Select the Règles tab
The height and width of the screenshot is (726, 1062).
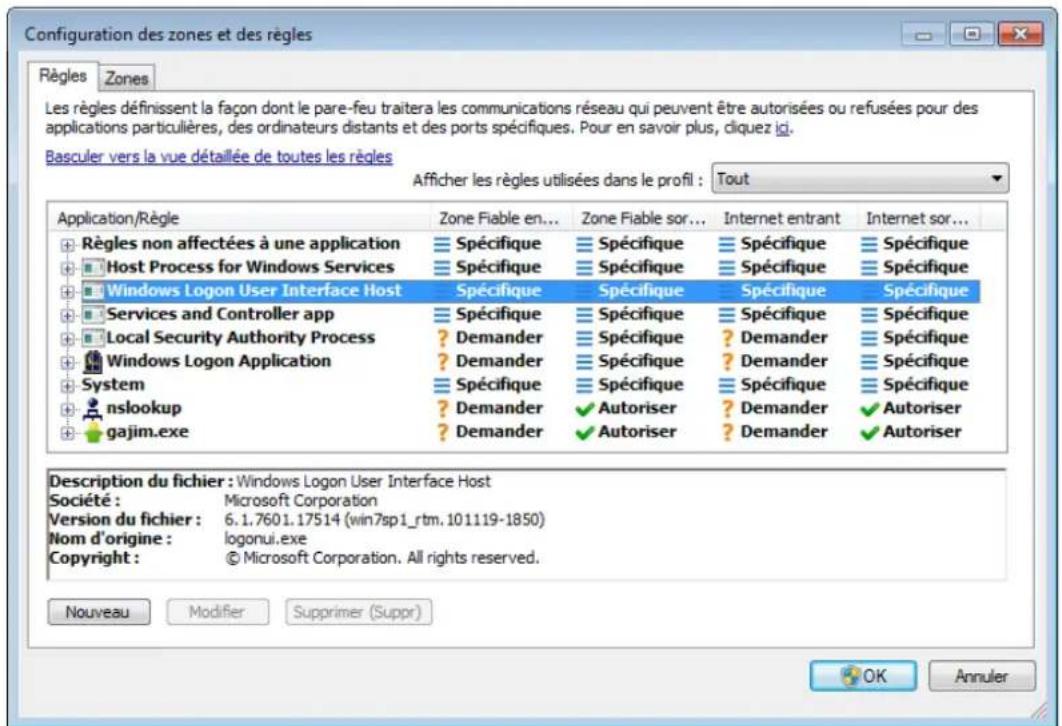click(63, 76)
